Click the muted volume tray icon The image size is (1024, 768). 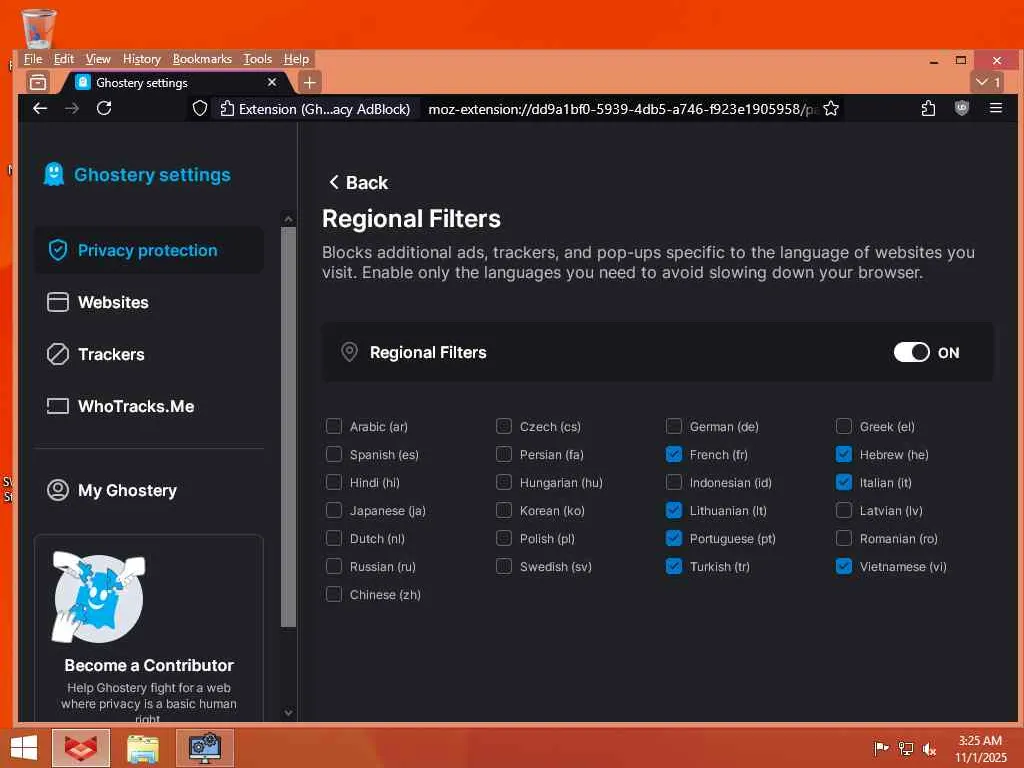click(x=929, y=748)
